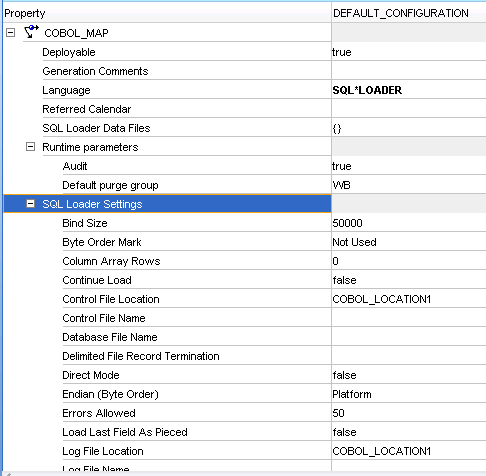Click the Platform endian value
The height and width of the screenshot is (476, 486).
(352, 394)
